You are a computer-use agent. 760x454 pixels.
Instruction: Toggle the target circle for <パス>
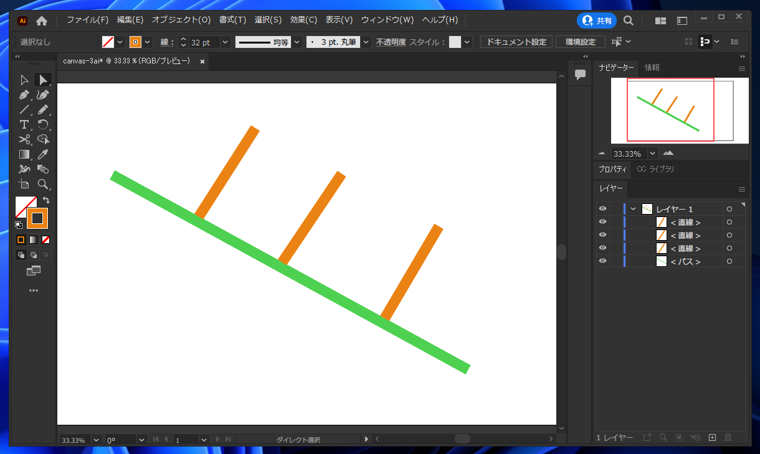click(x=729, y=261)
